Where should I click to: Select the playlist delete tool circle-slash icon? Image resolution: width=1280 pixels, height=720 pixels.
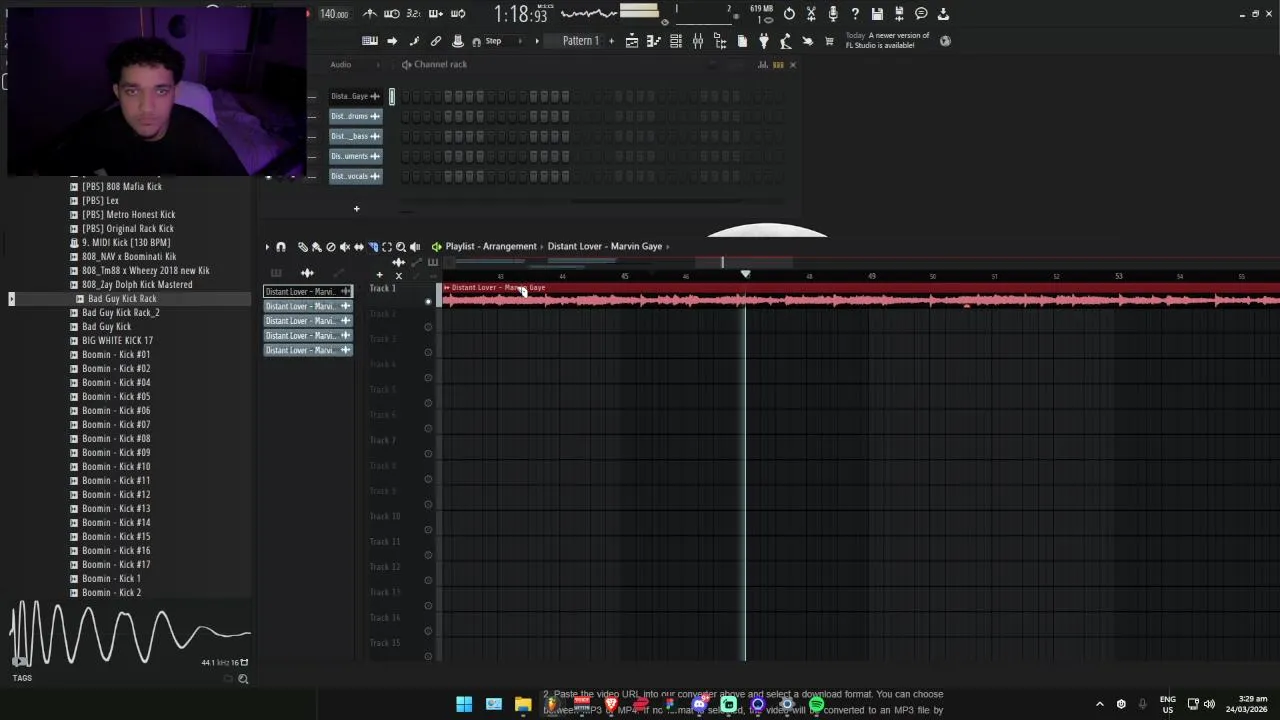331,247
